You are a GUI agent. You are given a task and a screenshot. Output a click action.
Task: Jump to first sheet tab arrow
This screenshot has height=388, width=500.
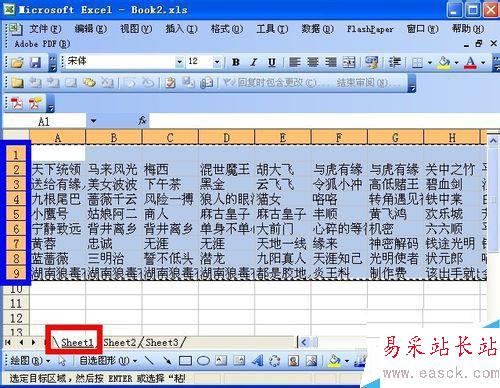[8, 342]
